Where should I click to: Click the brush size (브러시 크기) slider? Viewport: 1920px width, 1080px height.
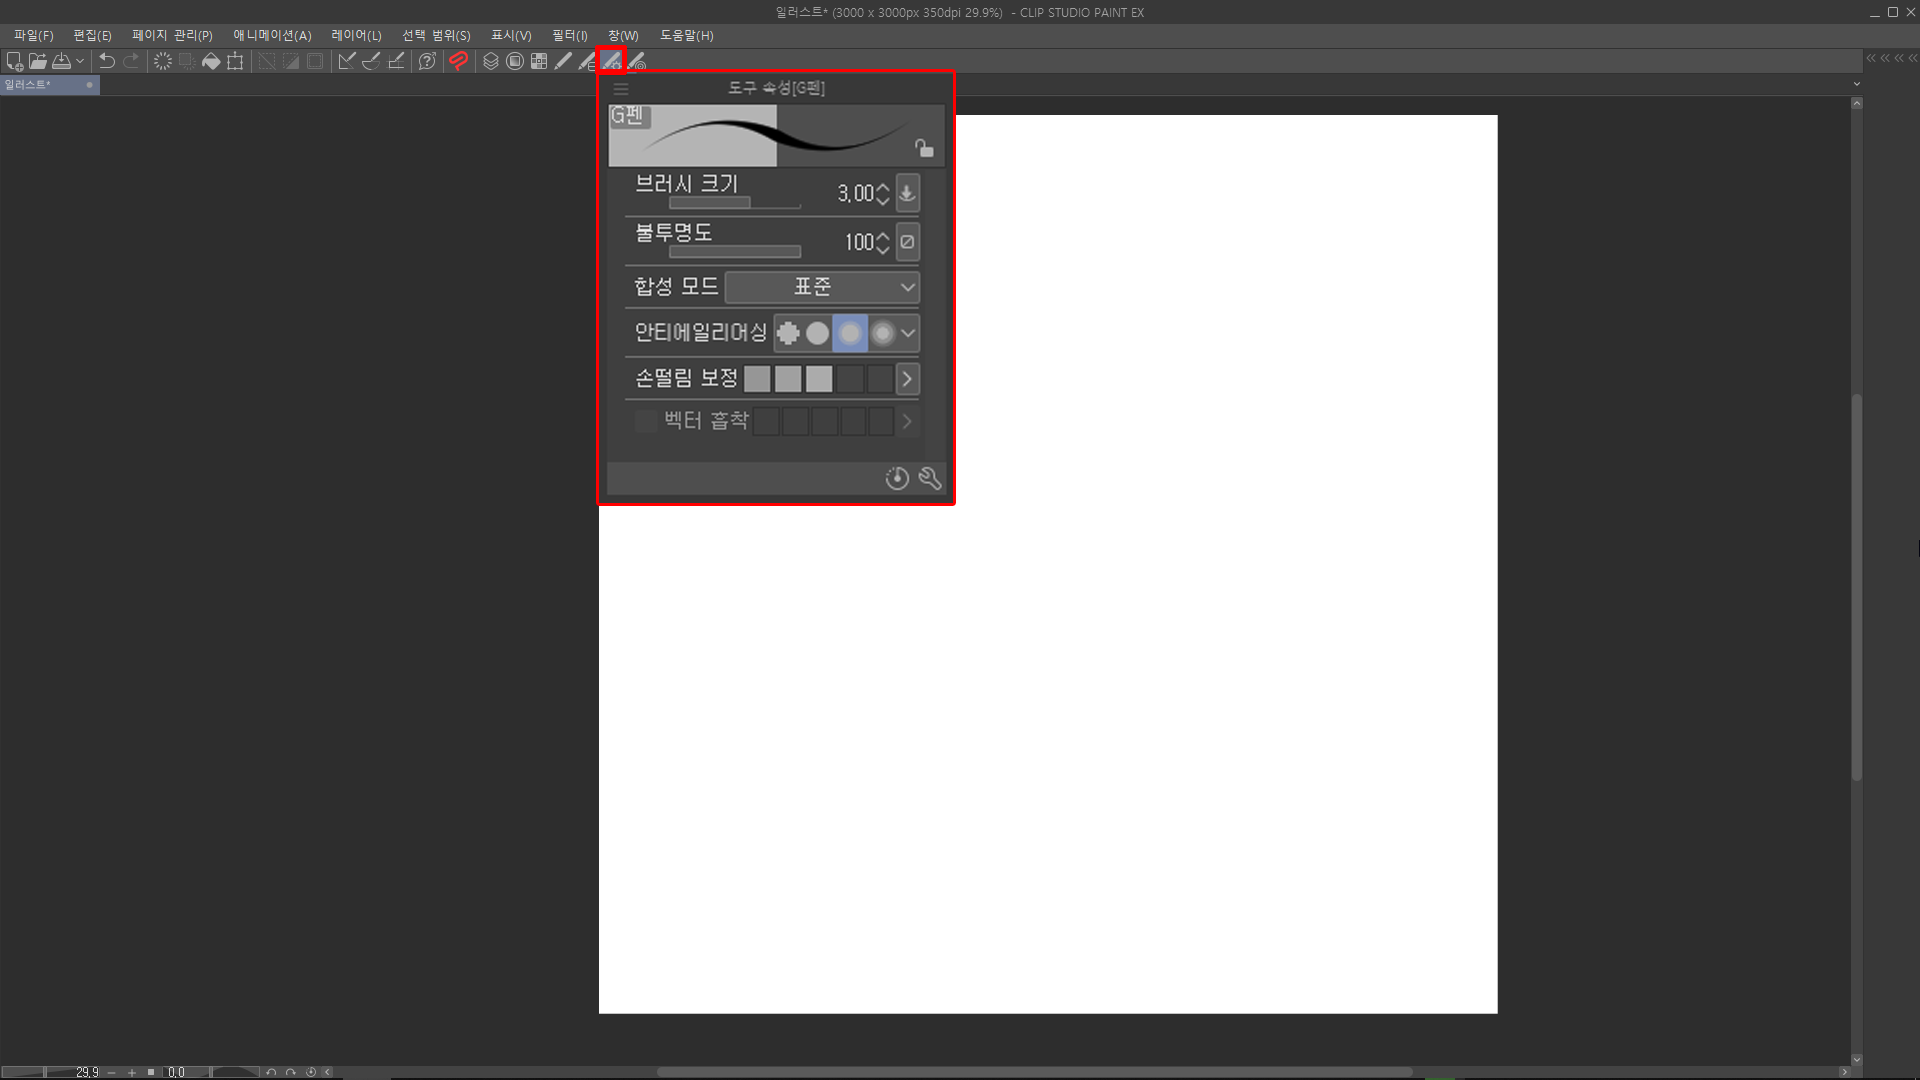734,203
